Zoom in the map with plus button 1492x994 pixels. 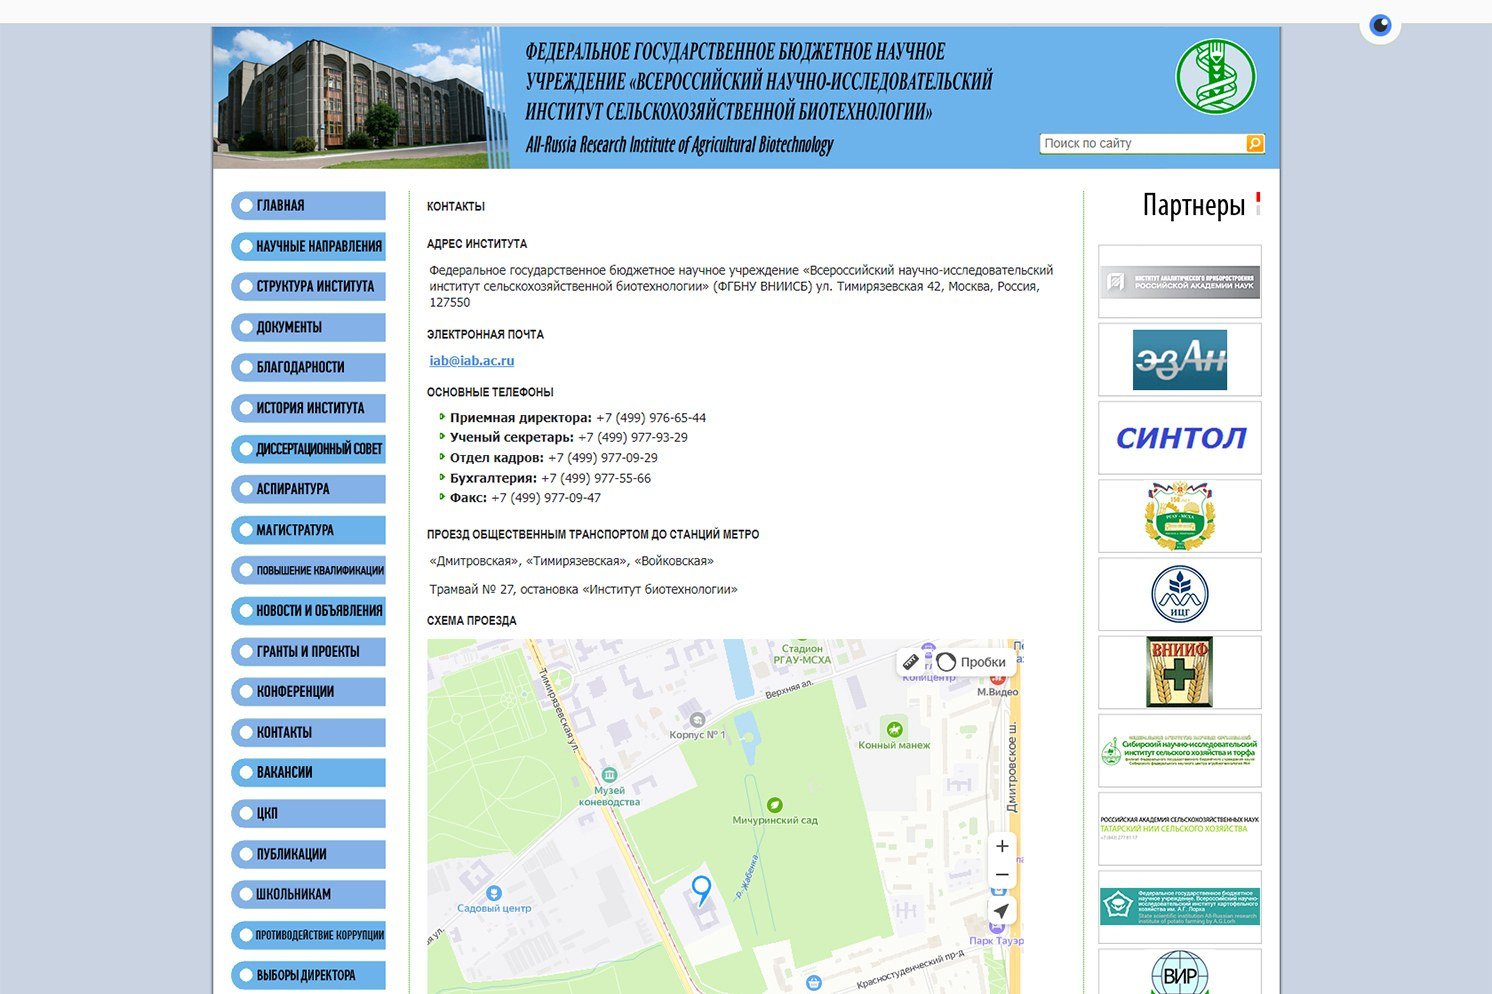(1002, 846)
